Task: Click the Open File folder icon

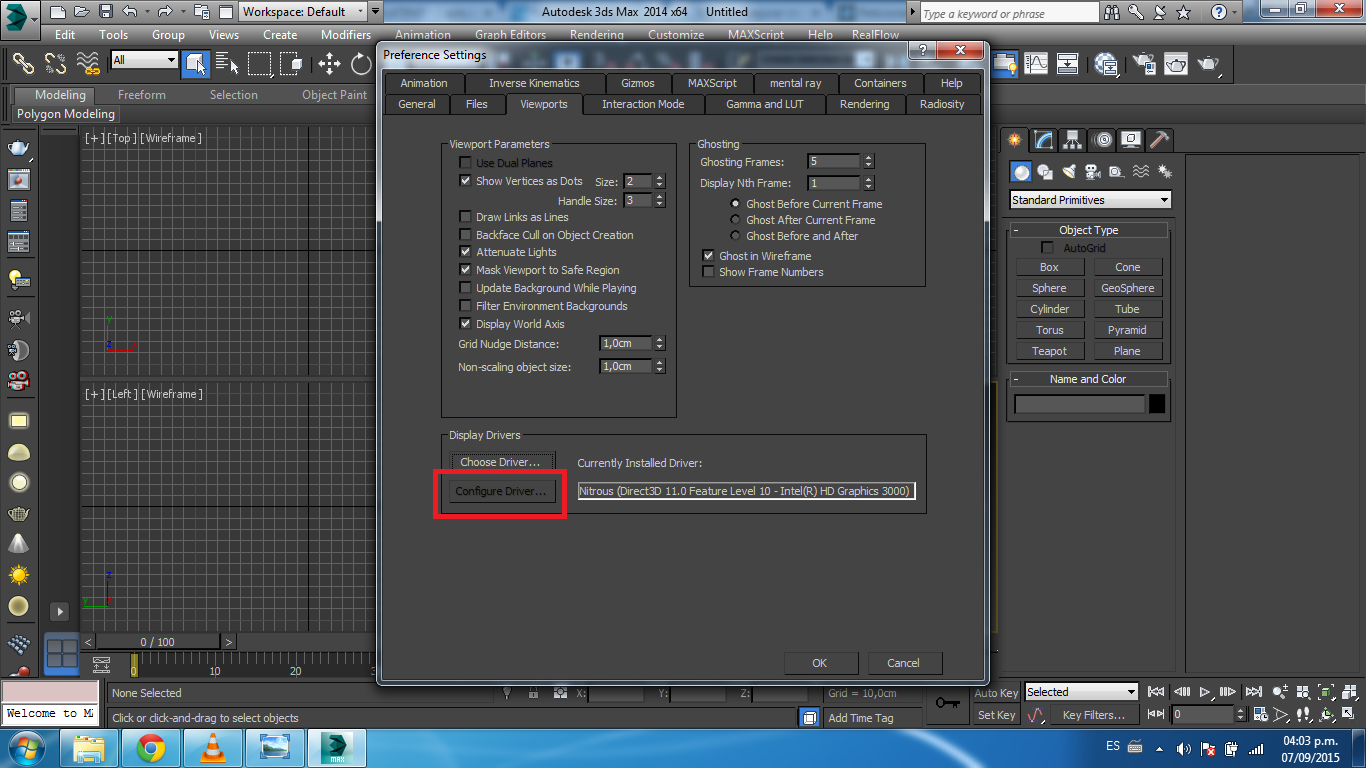Action: [81, 12]
